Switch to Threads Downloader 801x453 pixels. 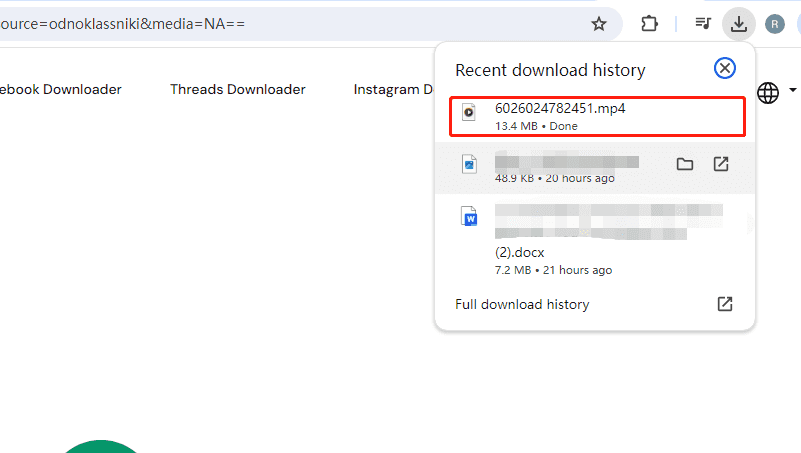pyautogui.click(x=237, y=90)
